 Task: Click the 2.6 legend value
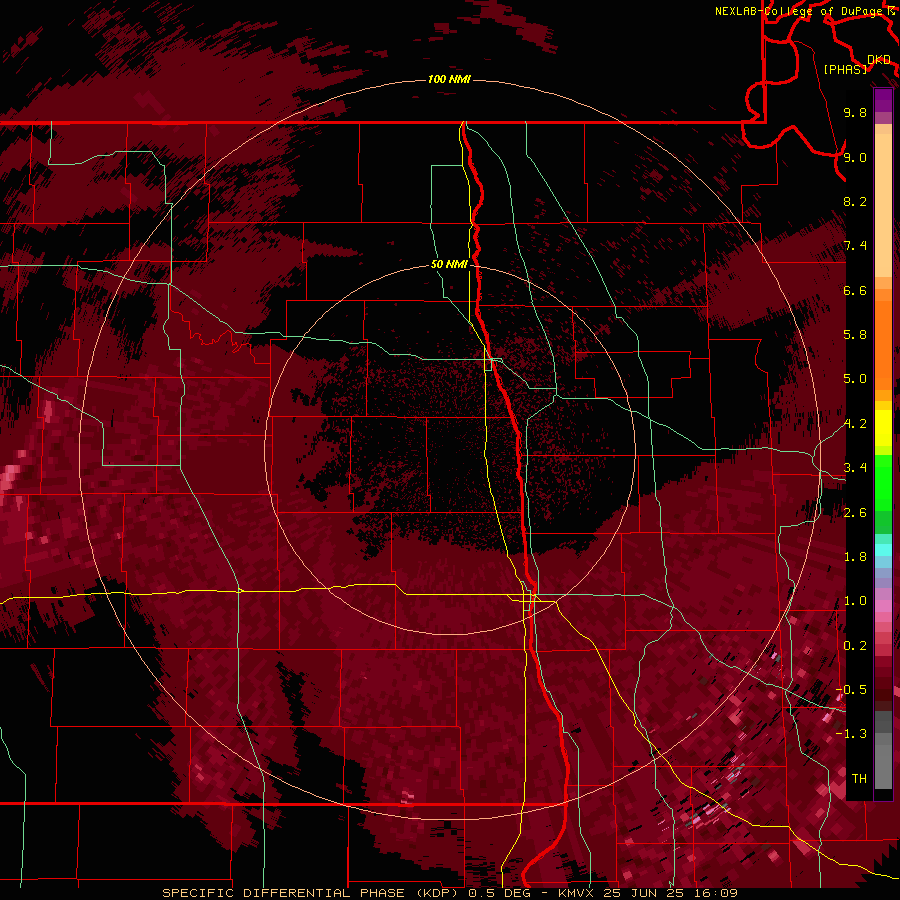click(x=855, y=513)
